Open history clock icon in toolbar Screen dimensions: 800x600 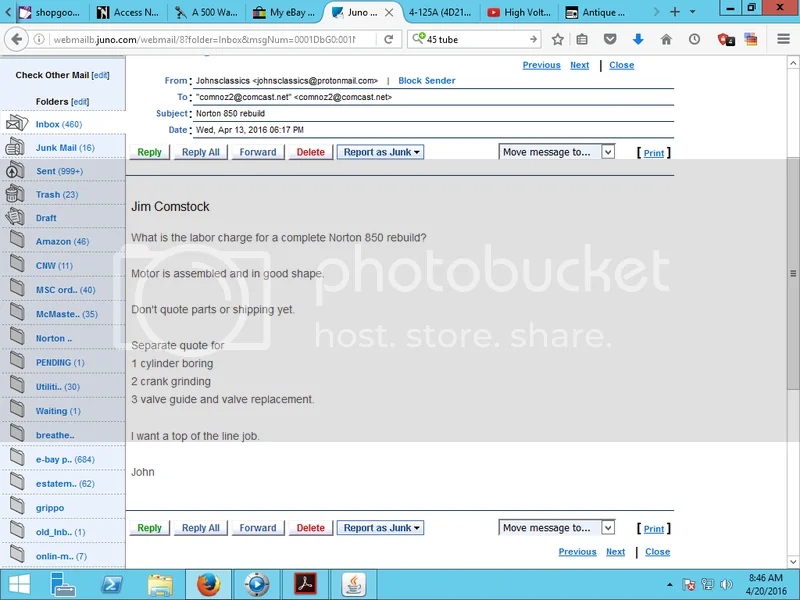(x=694, y=39)
